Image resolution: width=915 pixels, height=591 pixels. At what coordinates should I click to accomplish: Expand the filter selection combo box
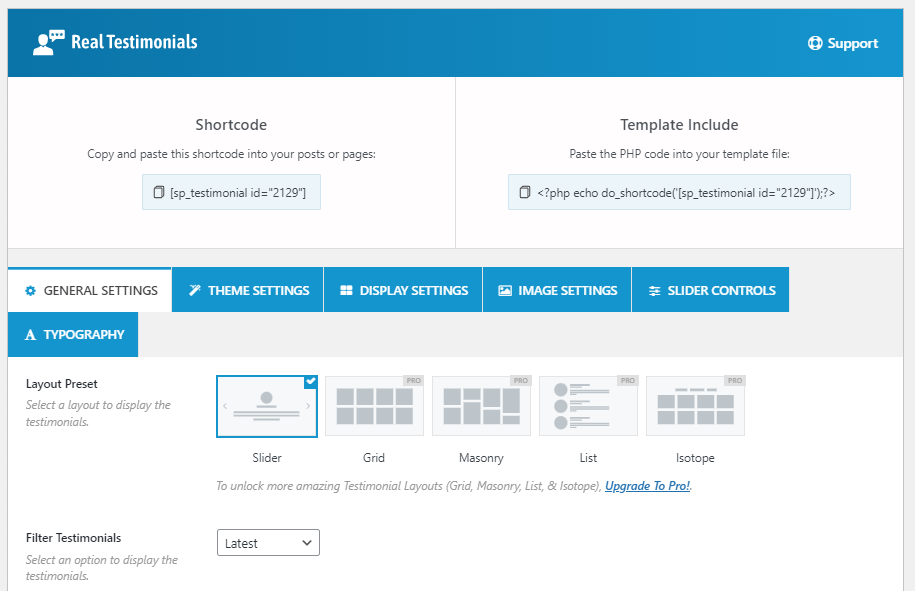point(308,542)
